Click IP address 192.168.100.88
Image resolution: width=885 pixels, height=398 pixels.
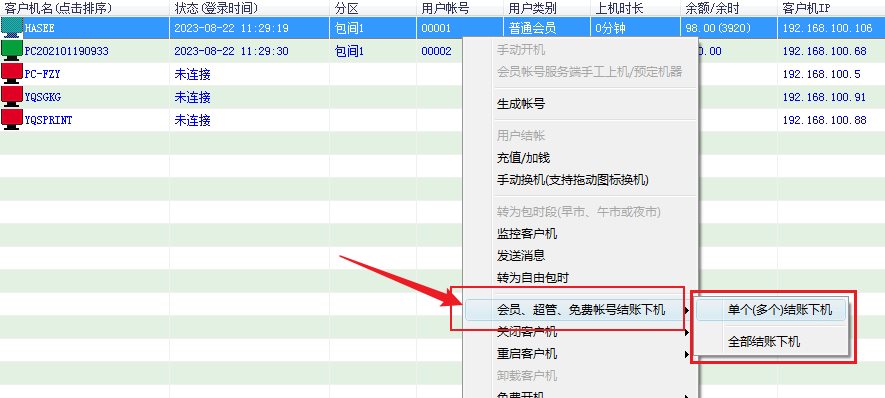(825, 121)
